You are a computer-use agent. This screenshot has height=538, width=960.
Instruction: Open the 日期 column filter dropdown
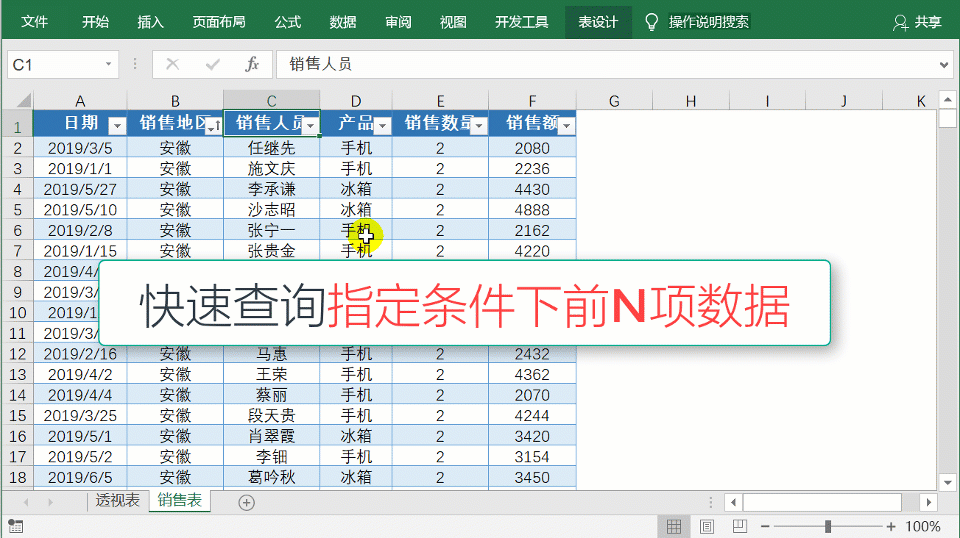click(116, 125)
